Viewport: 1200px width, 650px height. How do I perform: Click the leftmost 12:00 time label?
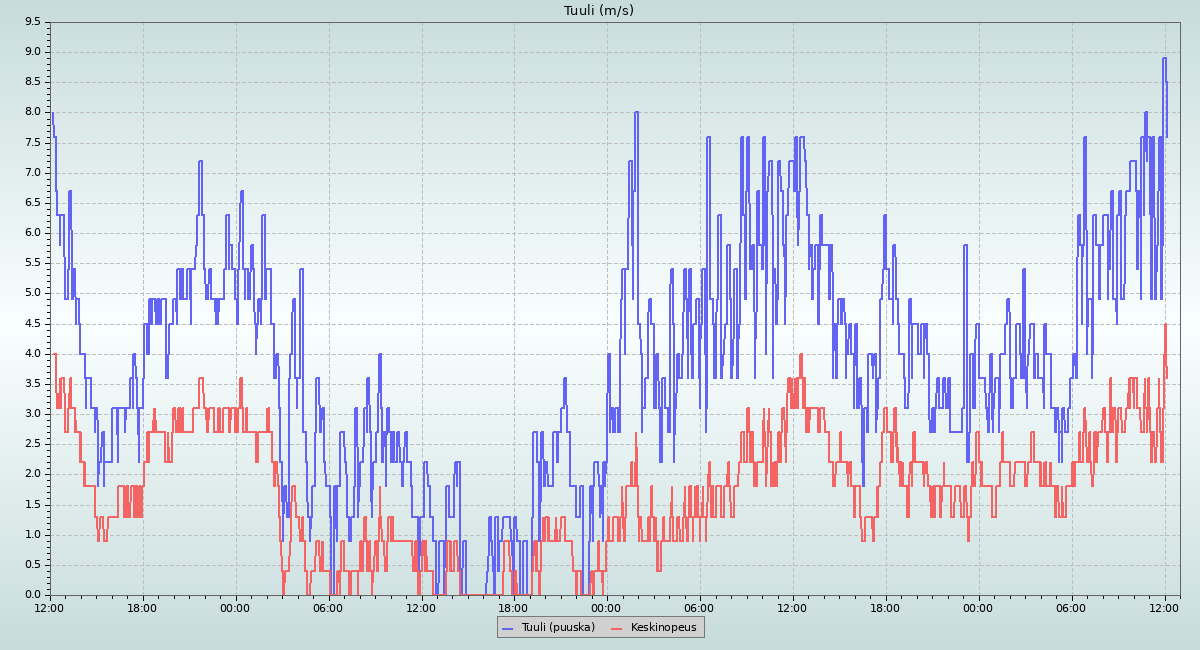coord(49,607)
